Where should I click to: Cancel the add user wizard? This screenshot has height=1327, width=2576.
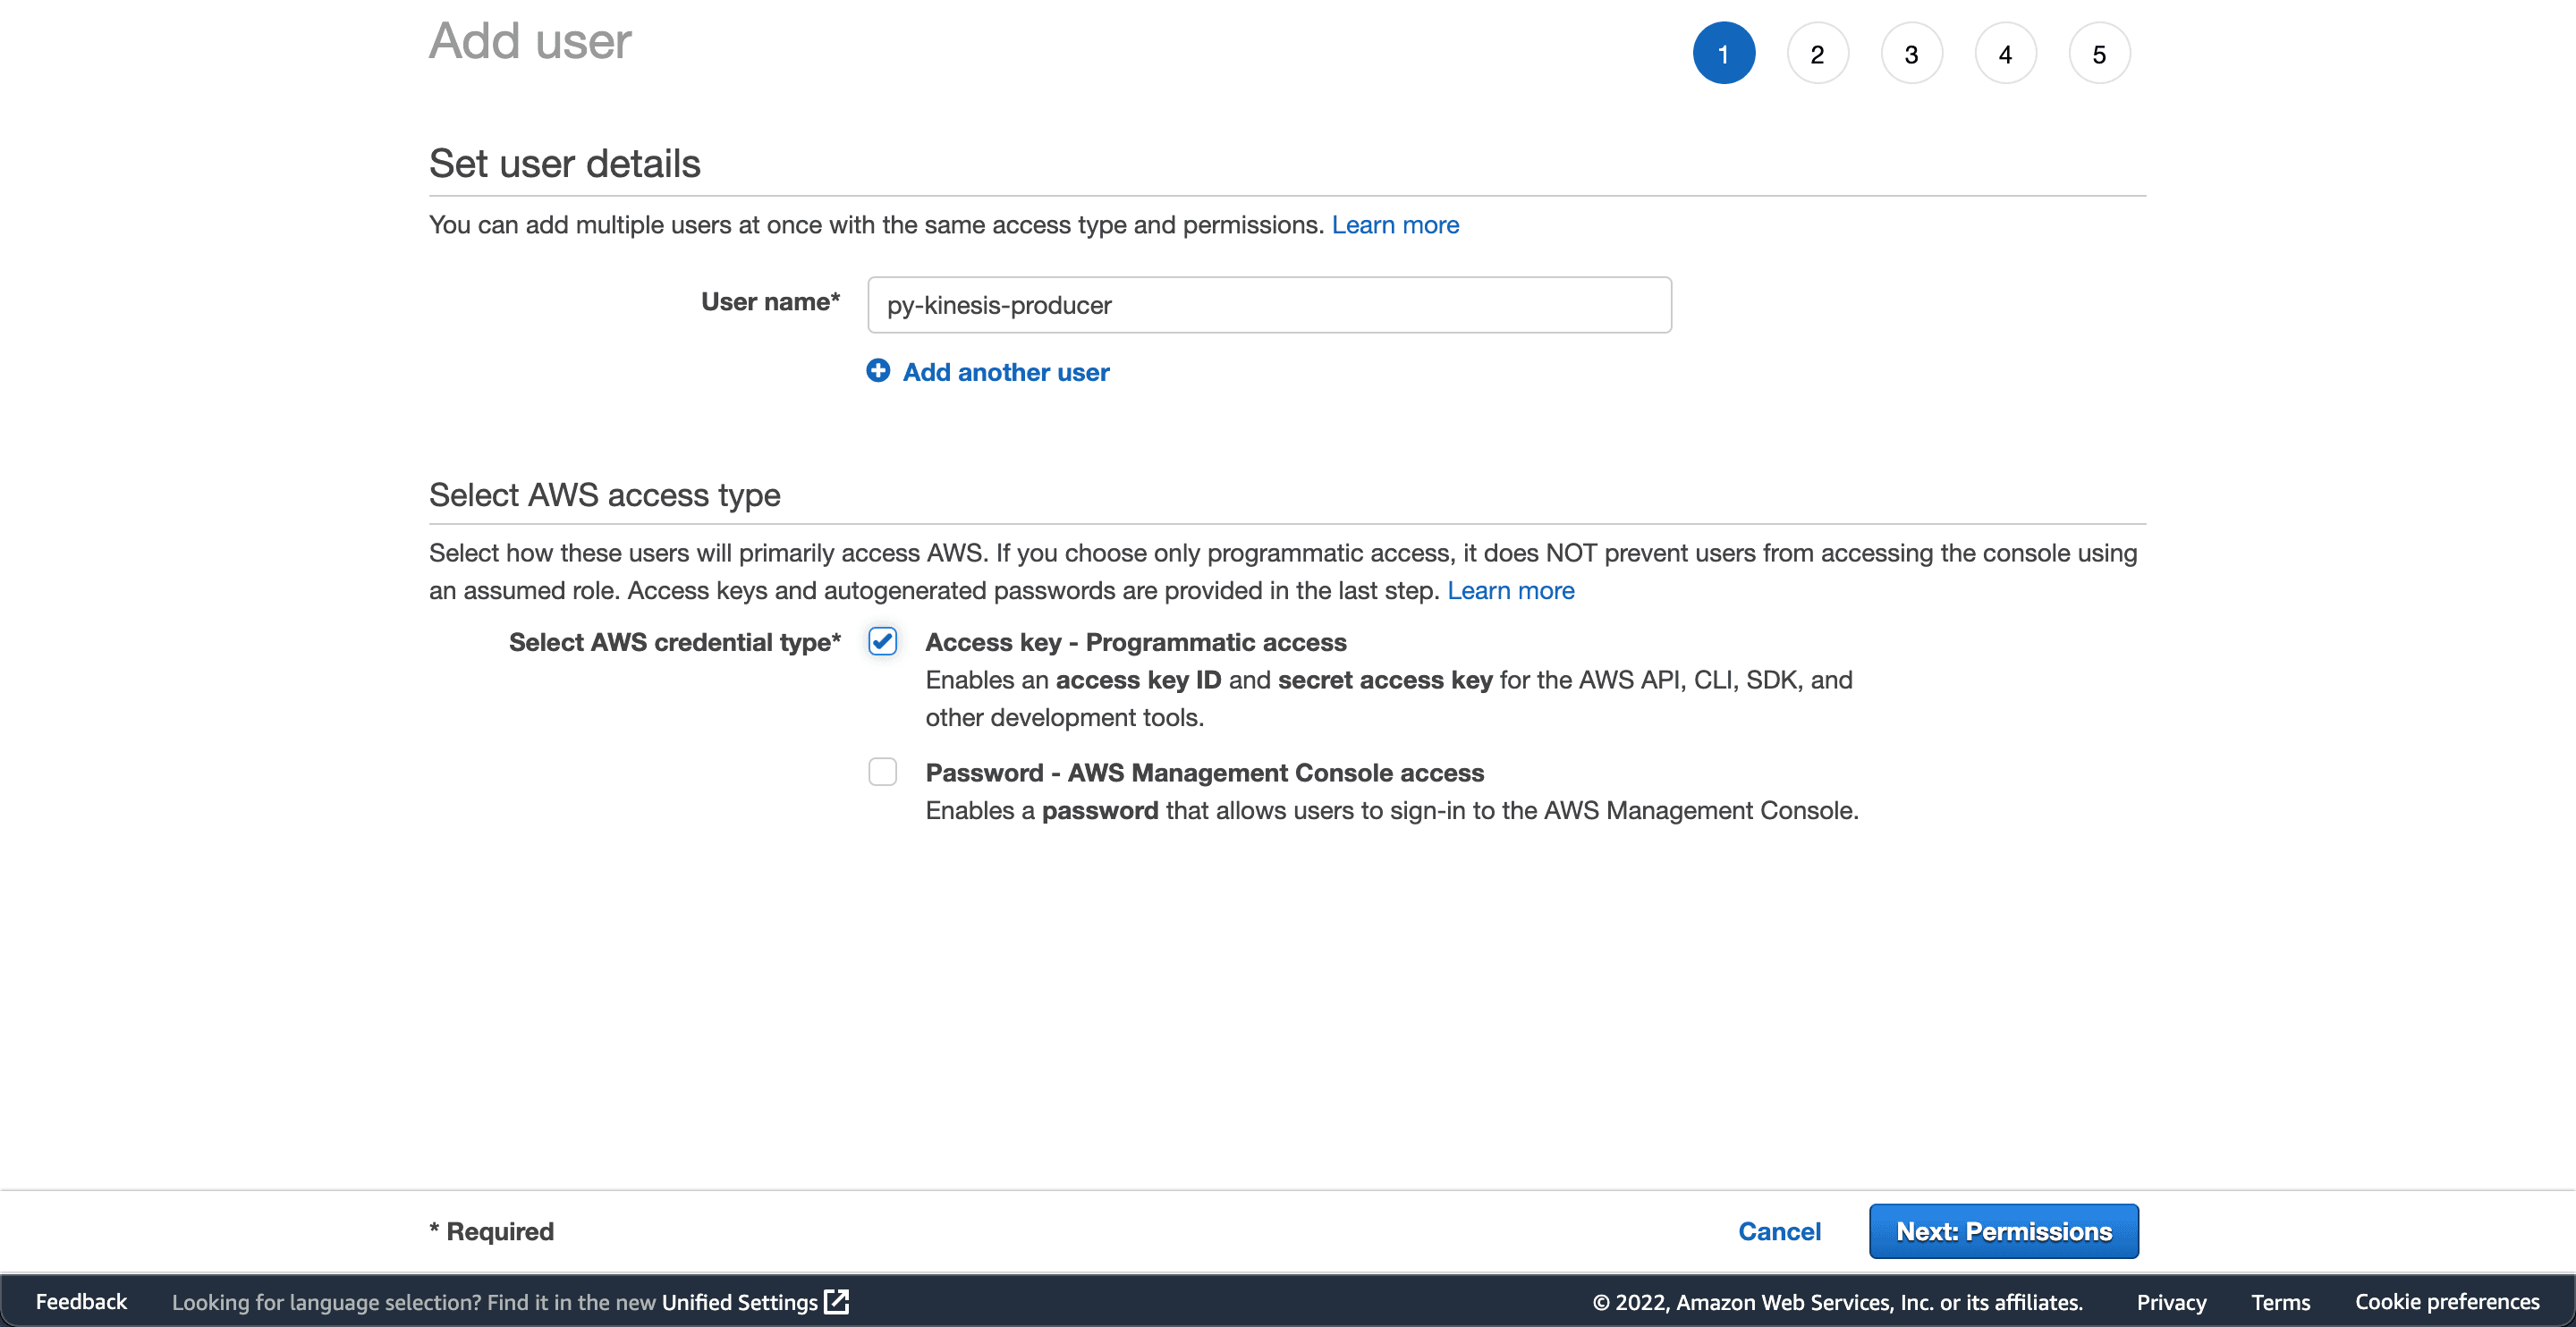click(1779, 1231)
